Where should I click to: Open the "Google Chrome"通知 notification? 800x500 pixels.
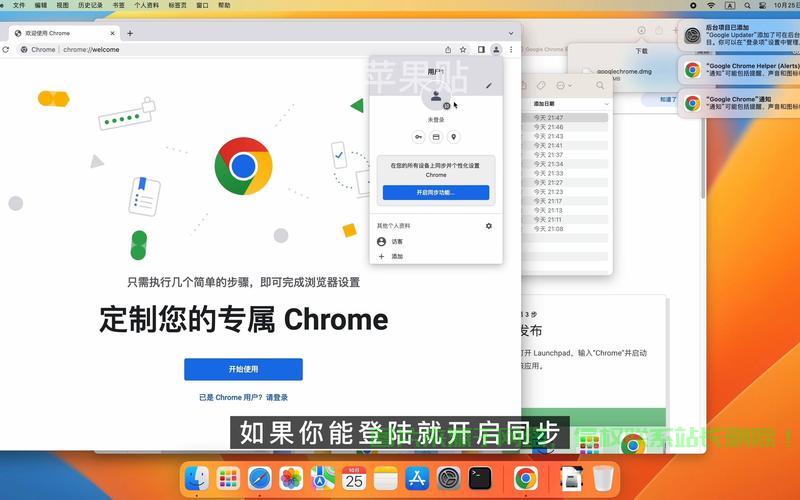click(739, 103)
